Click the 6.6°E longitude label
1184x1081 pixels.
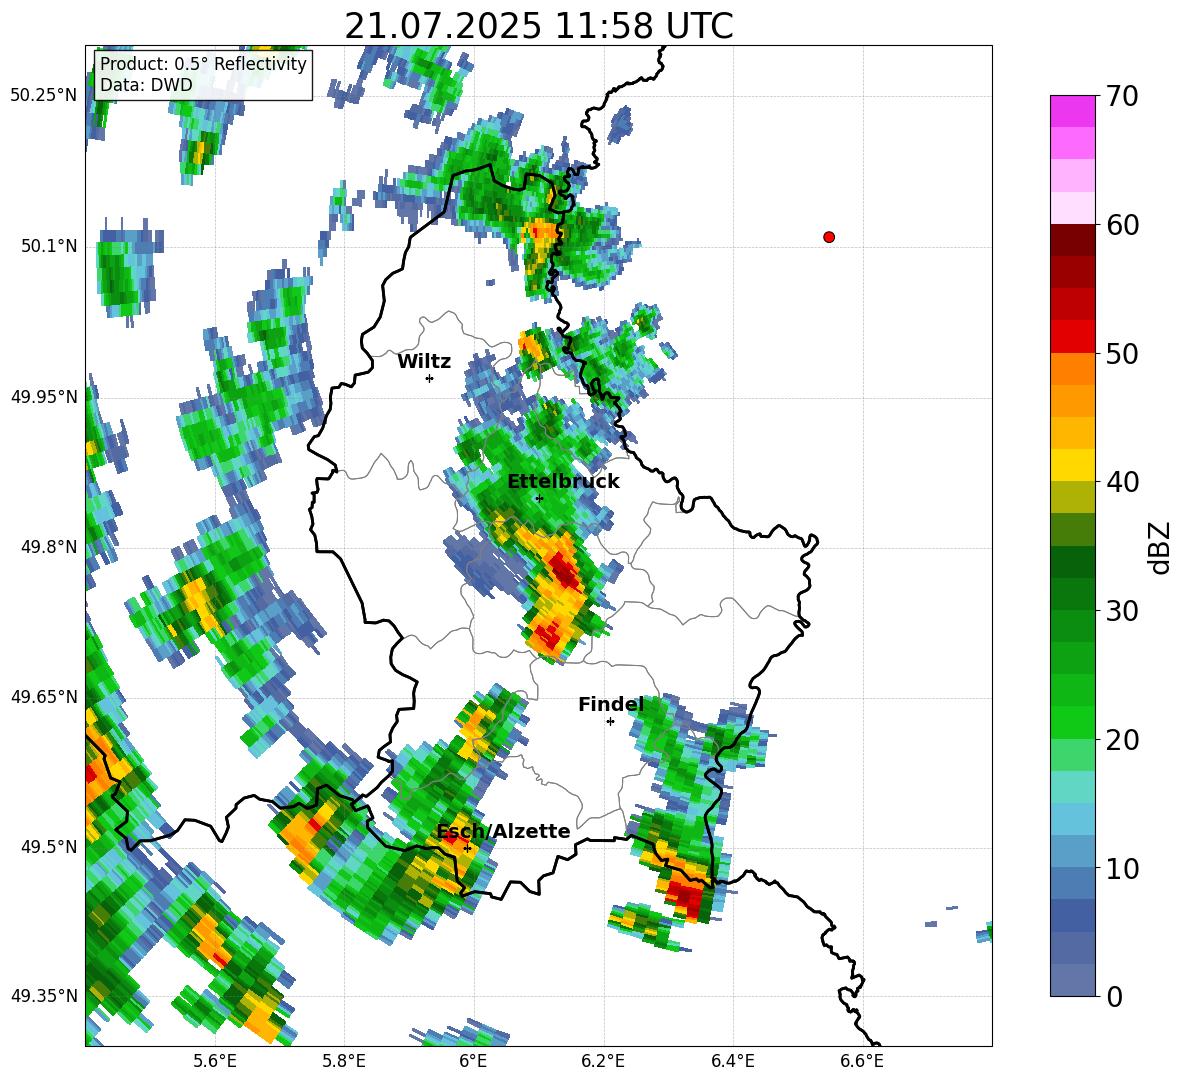click(862, 1061)
